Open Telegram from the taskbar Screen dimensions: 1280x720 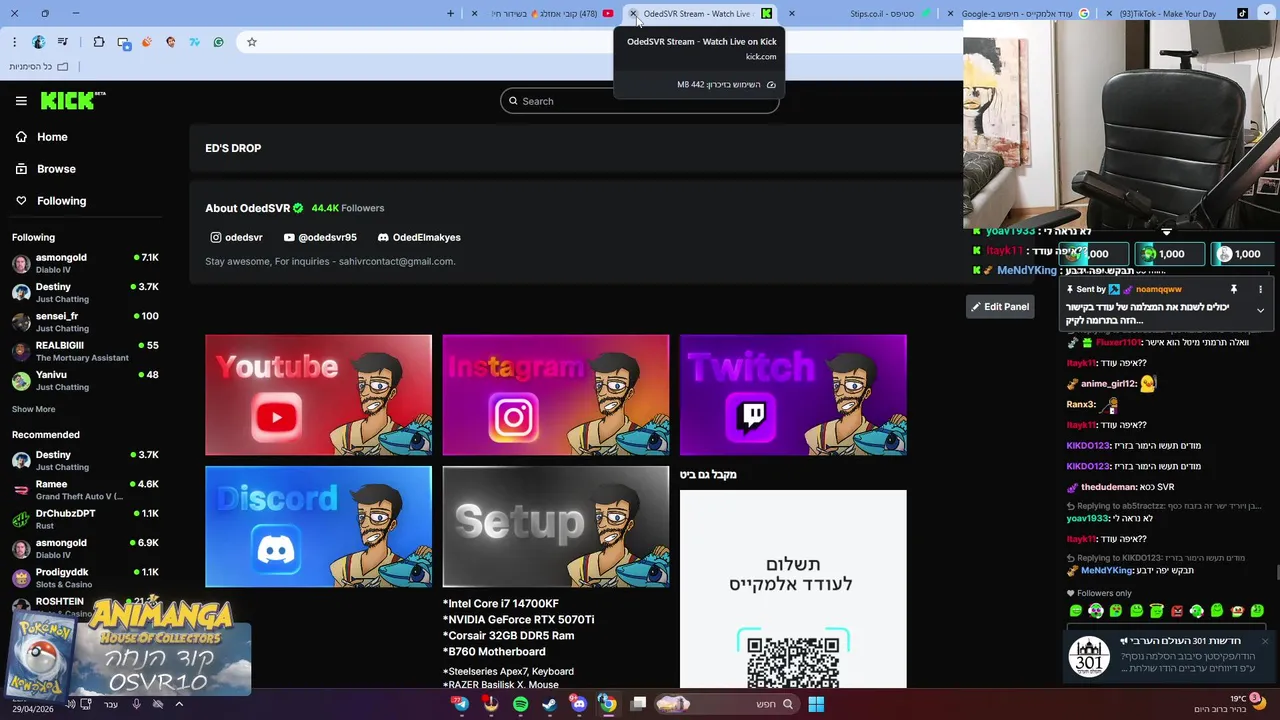click(x=460, y=704)
